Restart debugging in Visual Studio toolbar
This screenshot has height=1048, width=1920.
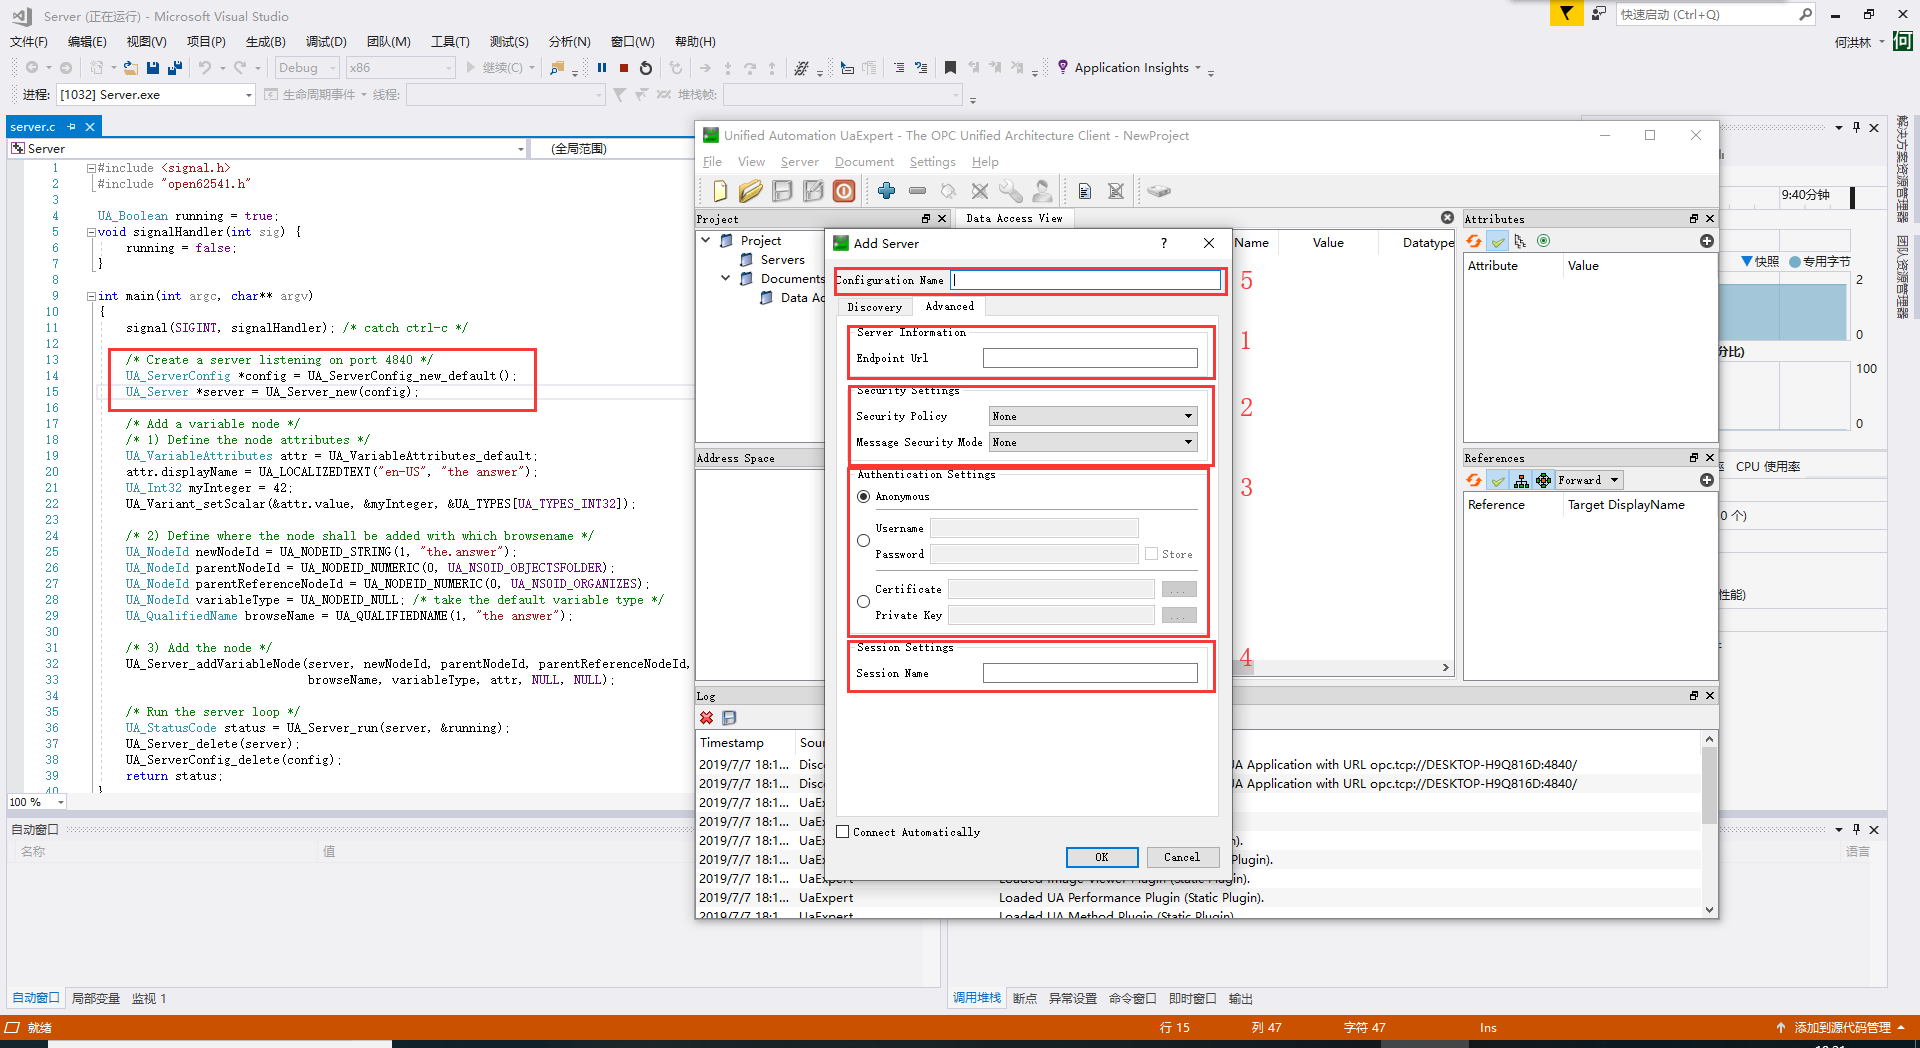coord(646,68)
